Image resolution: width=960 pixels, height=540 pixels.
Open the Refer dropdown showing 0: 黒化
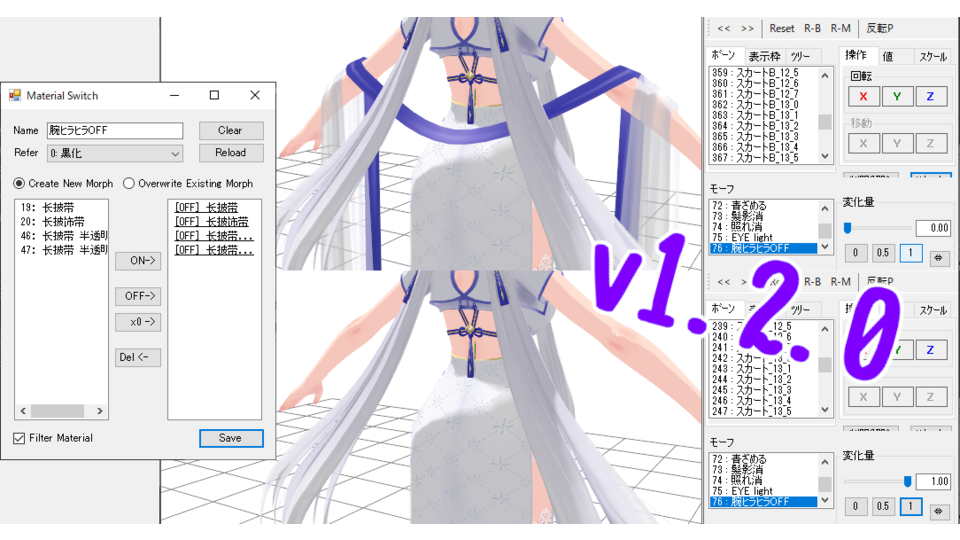click(115, 153)
